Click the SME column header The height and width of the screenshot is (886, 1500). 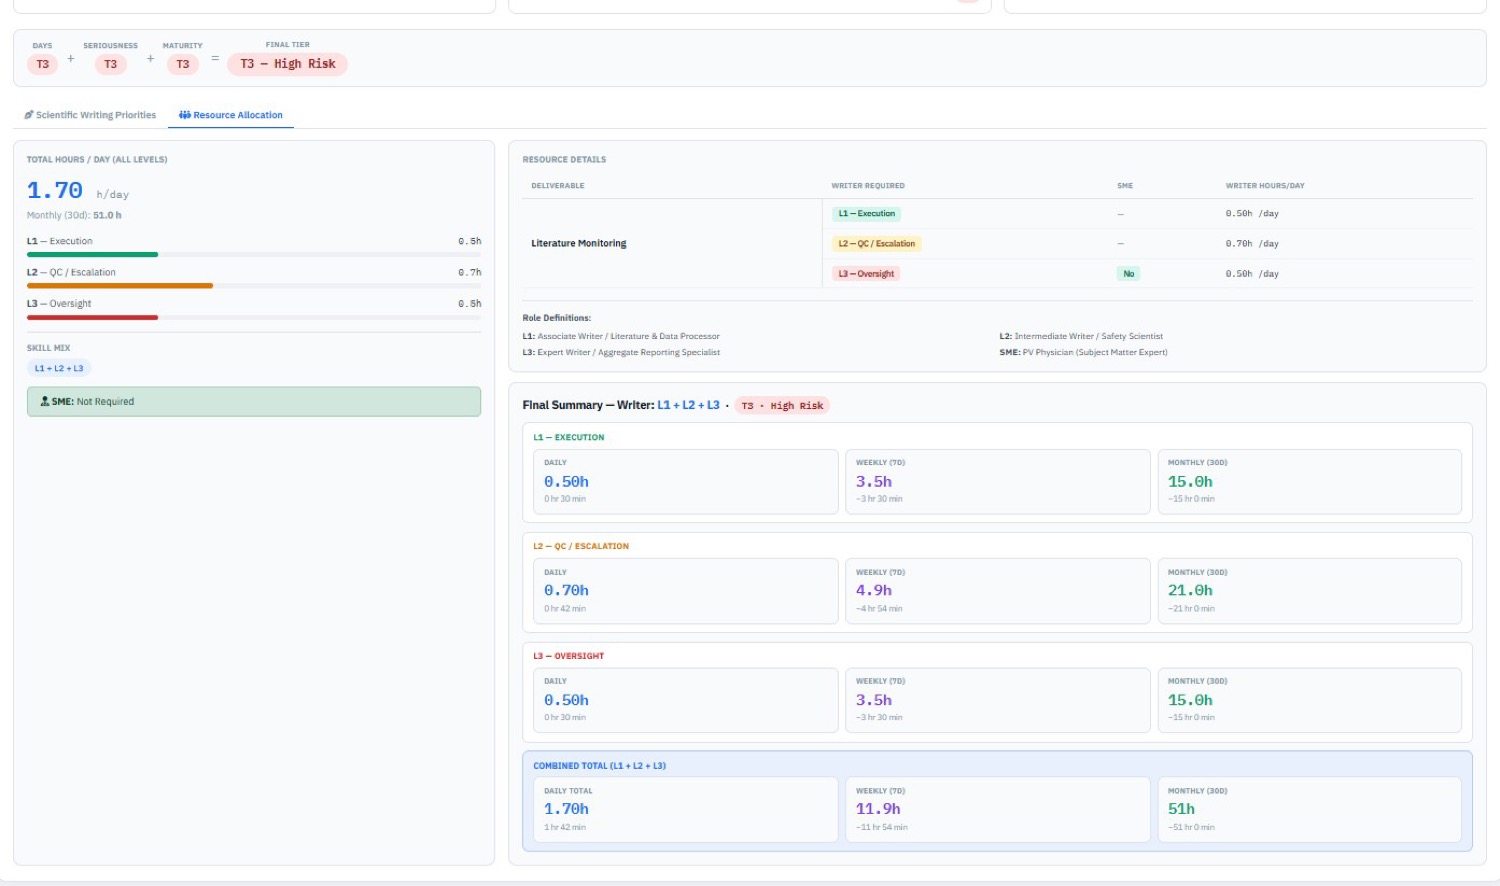[x=1125, y=186]
